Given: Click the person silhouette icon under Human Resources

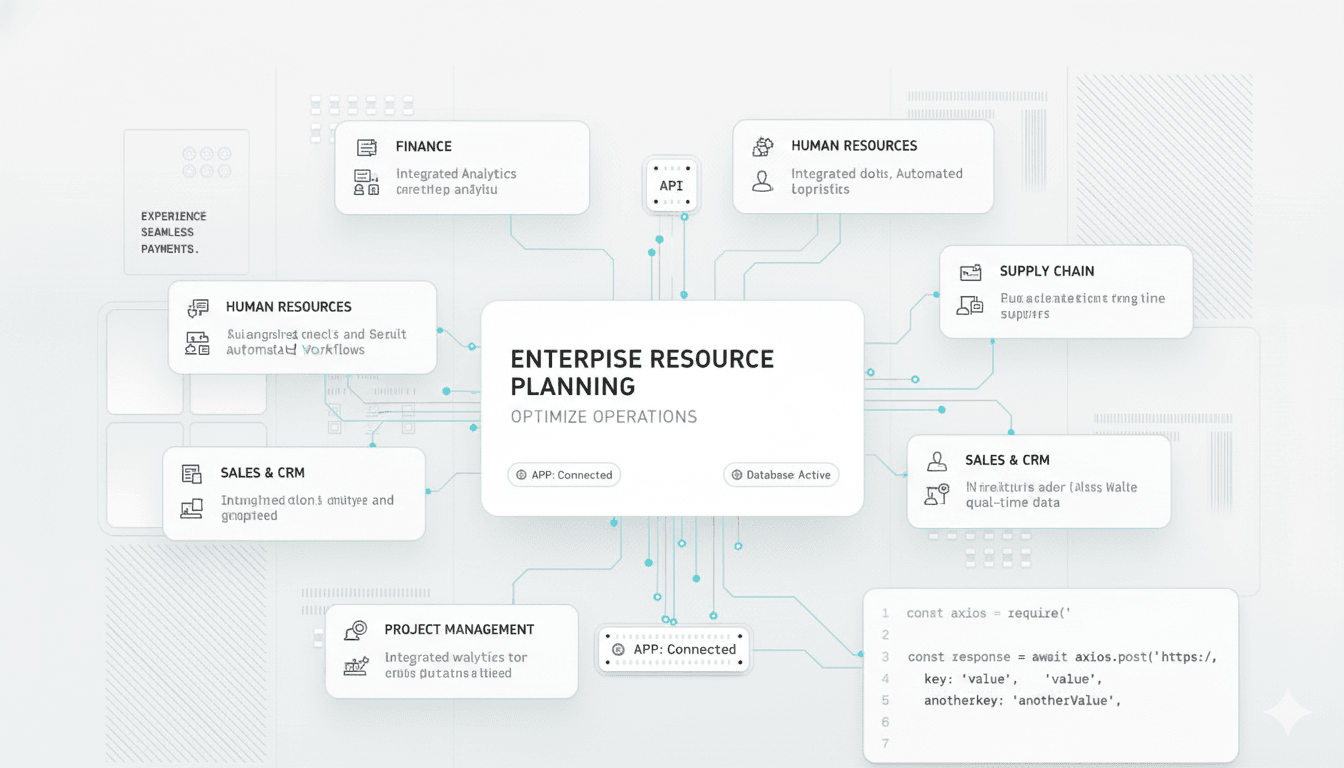Looking at the screenshot, I should (763, 181).
